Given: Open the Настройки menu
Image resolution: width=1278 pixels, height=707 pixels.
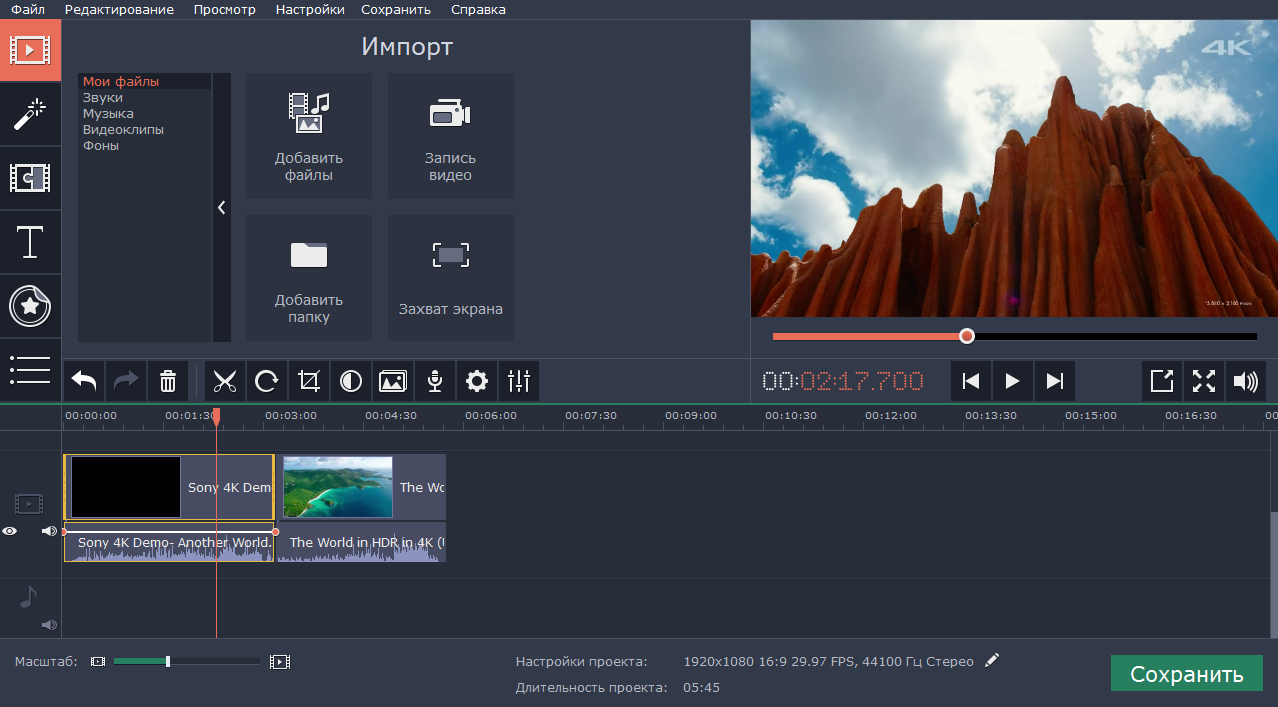Looking at the screenshot, I should (x=310, y=10).
